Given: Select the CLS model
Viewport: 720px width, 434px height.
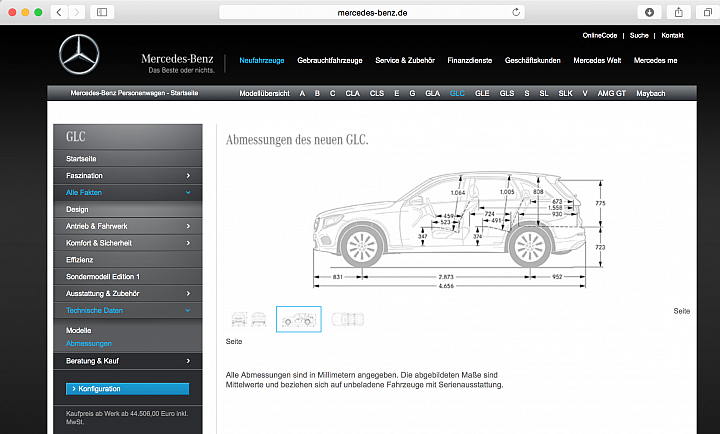Looking at the screenshot, I should [377, 93].
